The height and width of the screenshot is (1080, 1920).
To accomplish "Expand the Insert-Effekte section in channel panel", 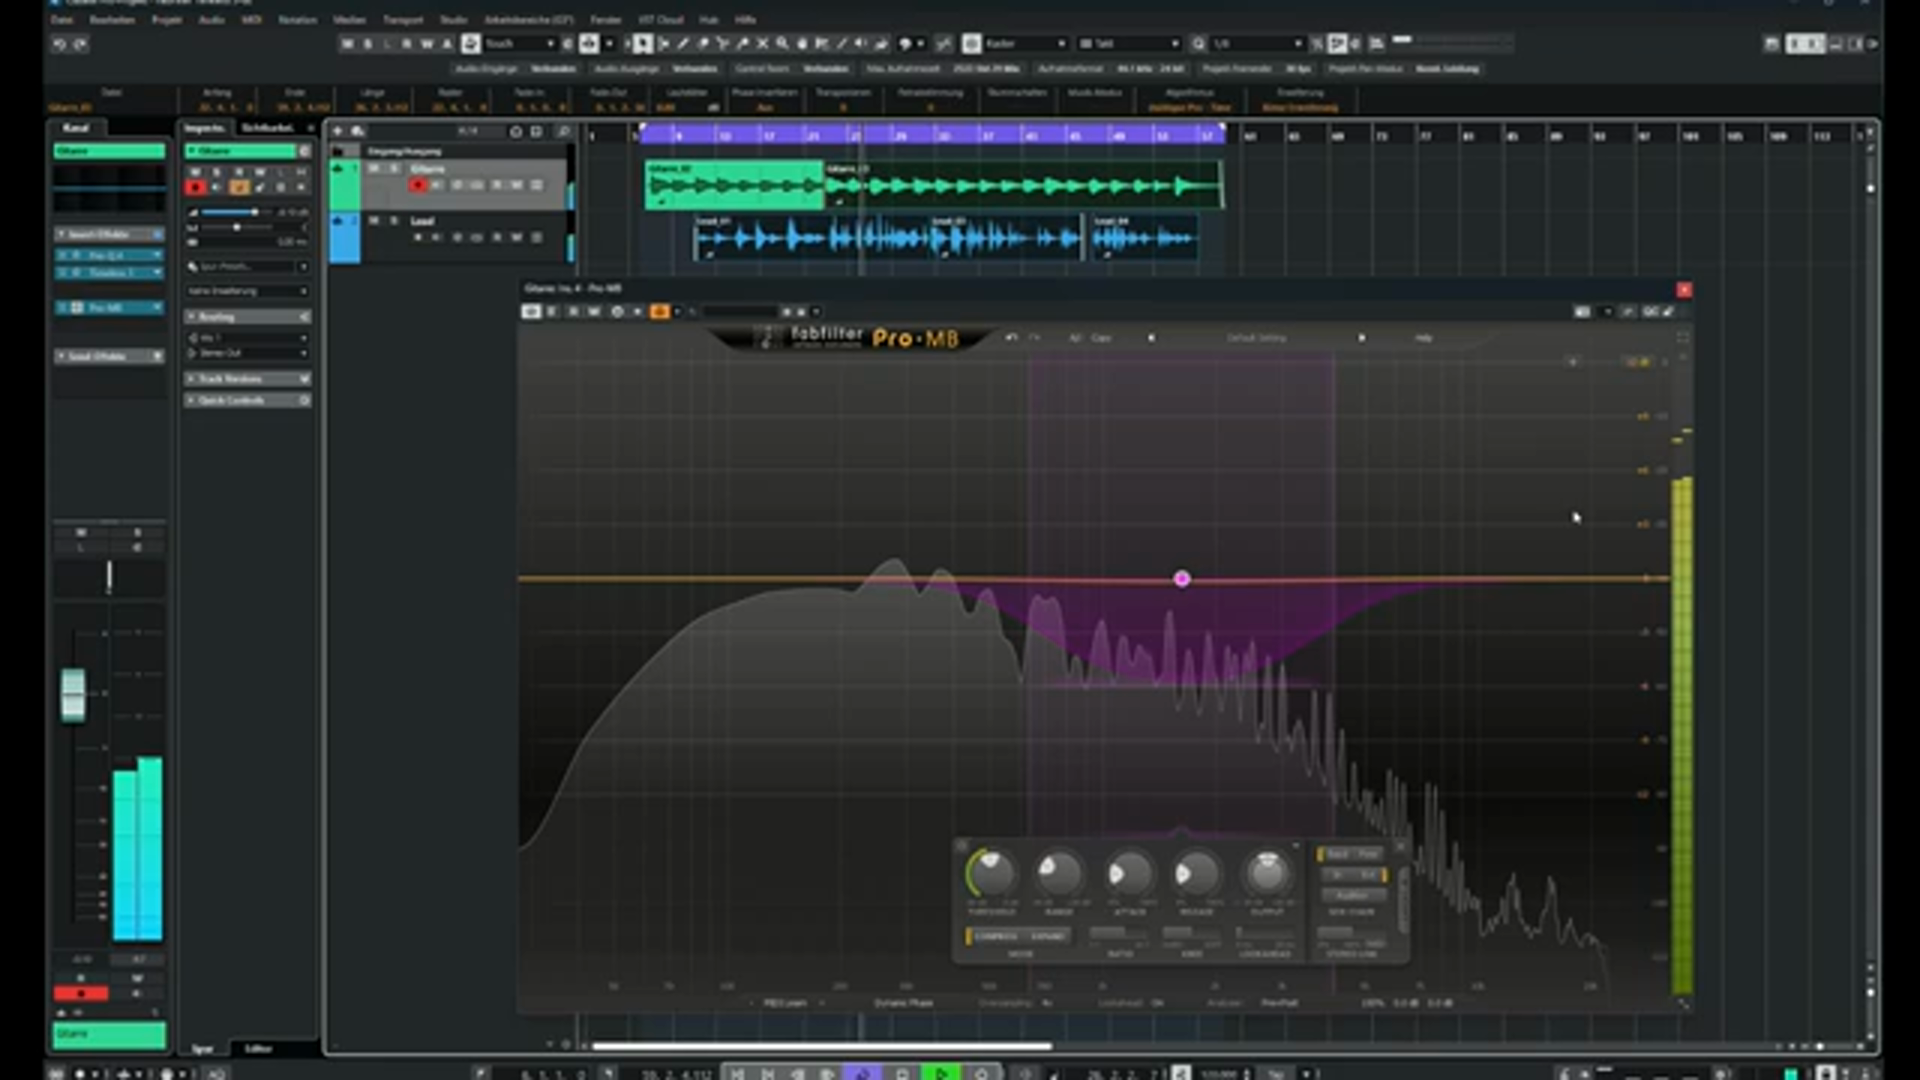I will coord(109,234).
